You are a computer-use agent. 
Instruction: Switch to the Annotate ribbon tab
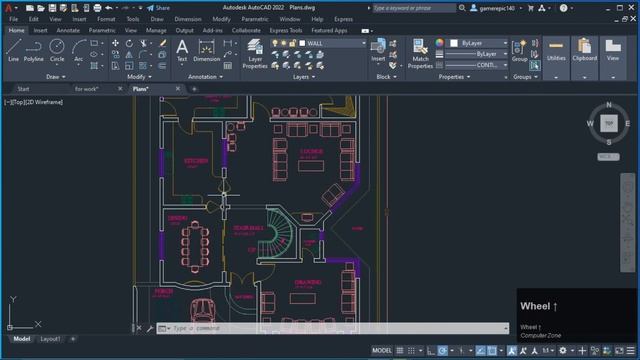68,30
